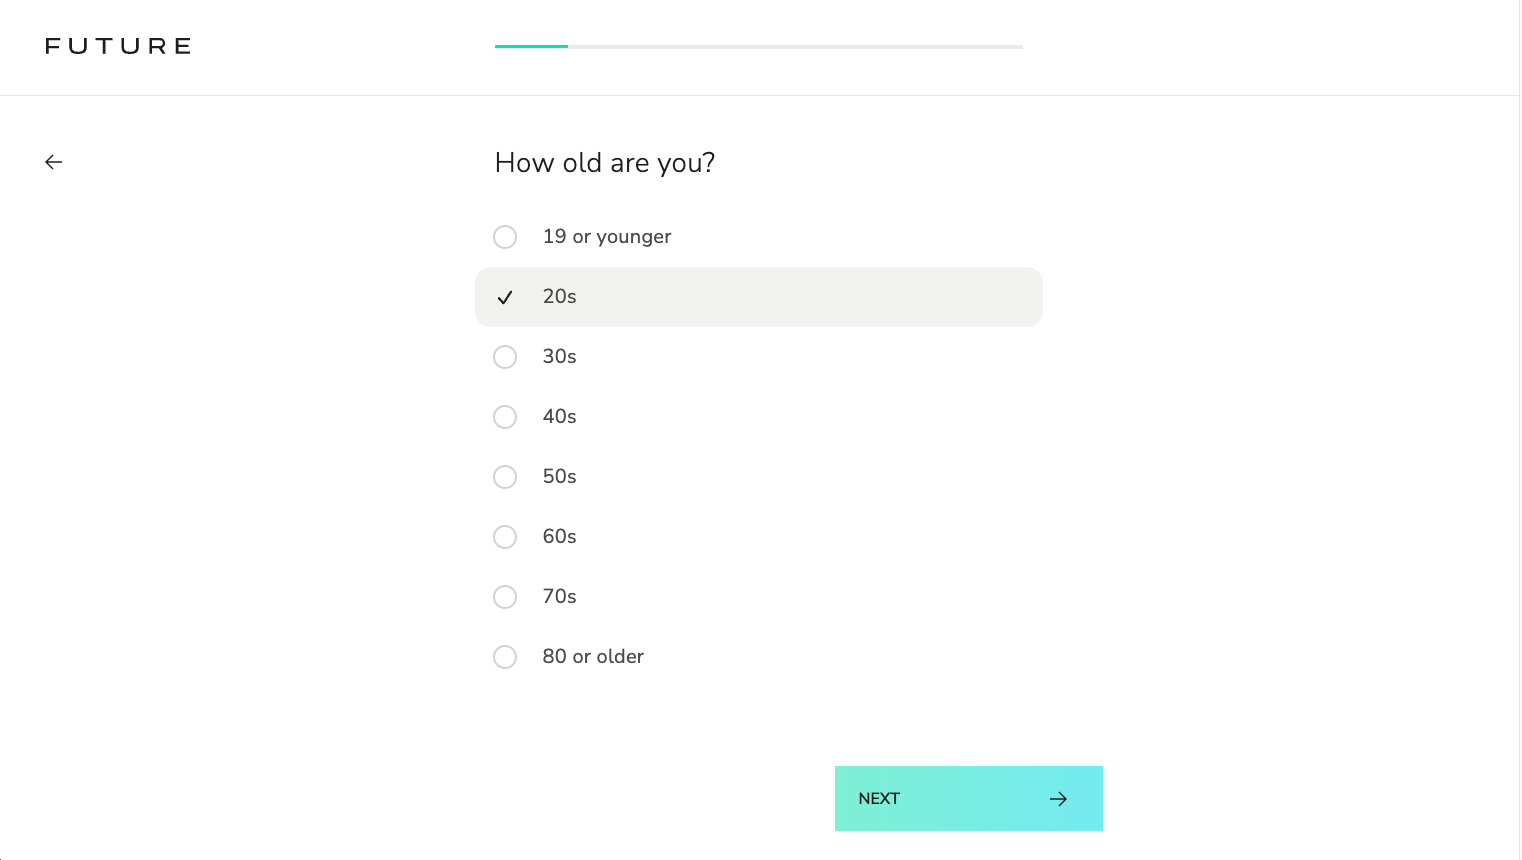This screenshot has width=1522, height=860.
Task: Click the NEXT text label
Action: point(878,798)
